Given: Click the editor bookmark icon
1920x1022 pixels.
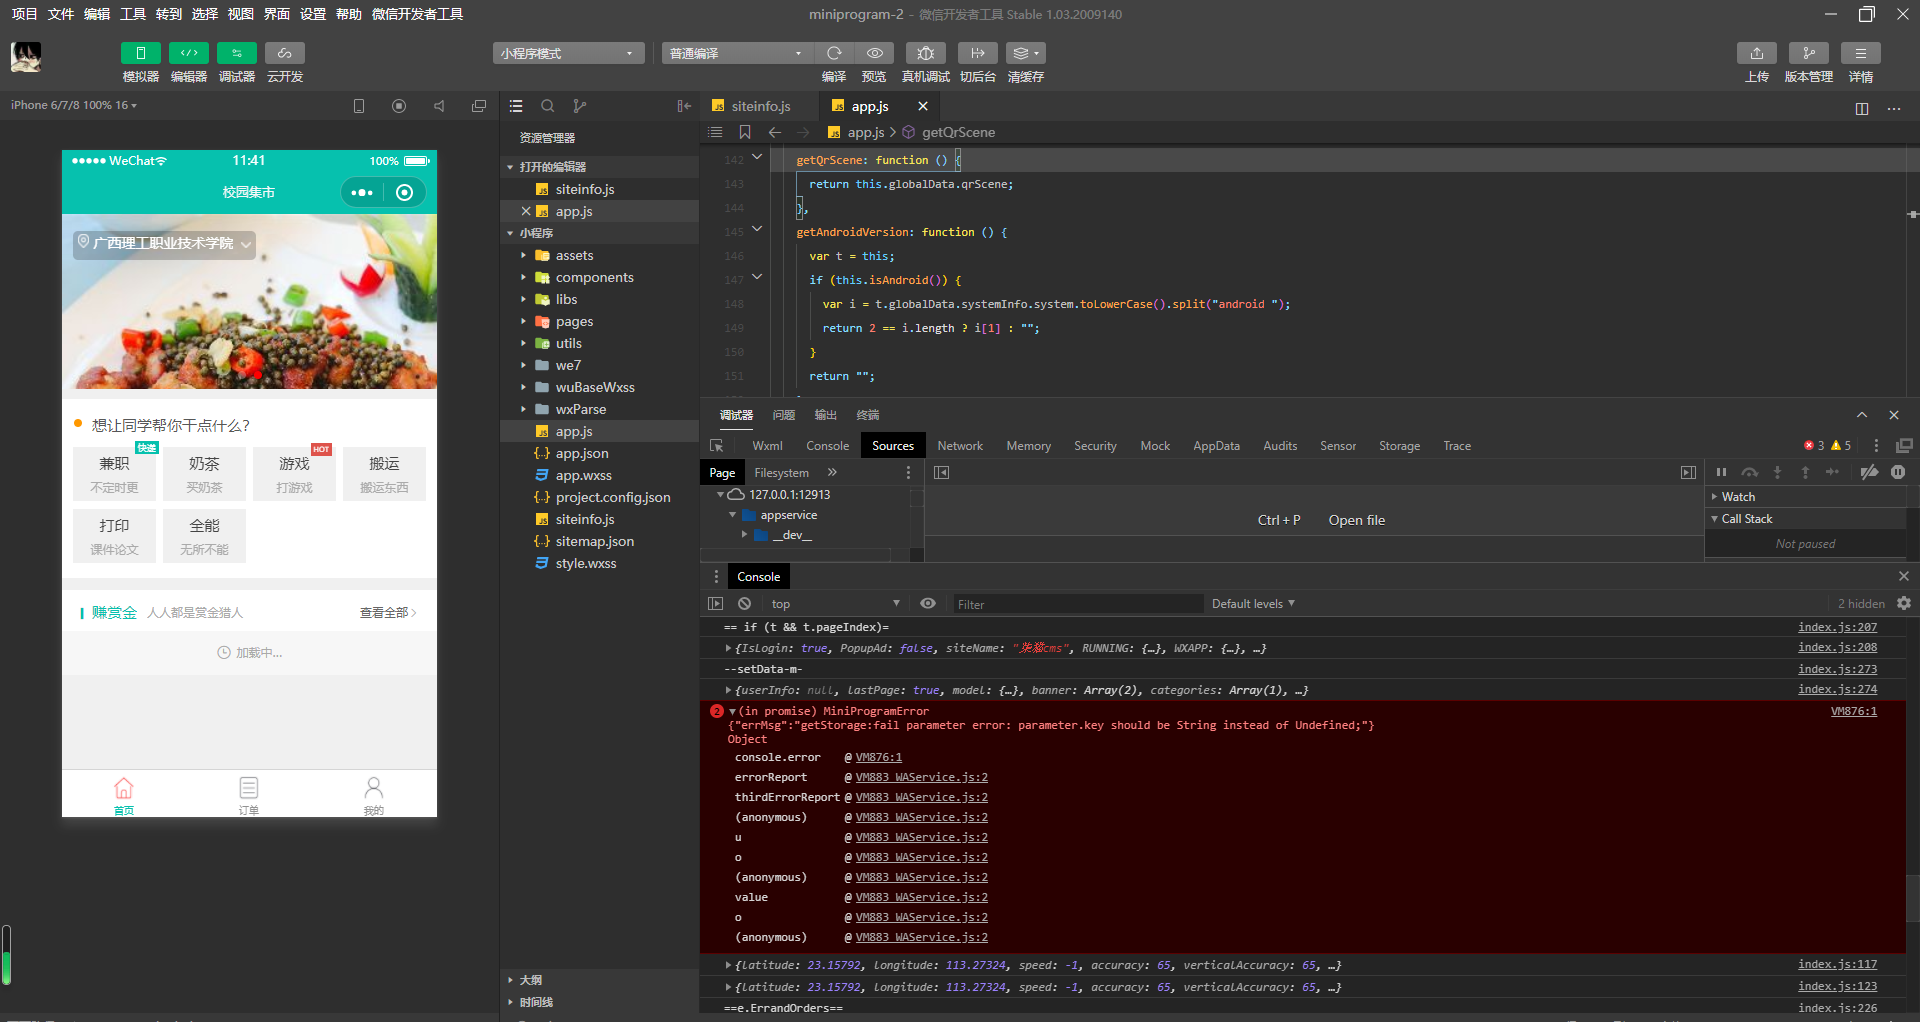Looking at the screenshot, I should (x=745, y=132).
